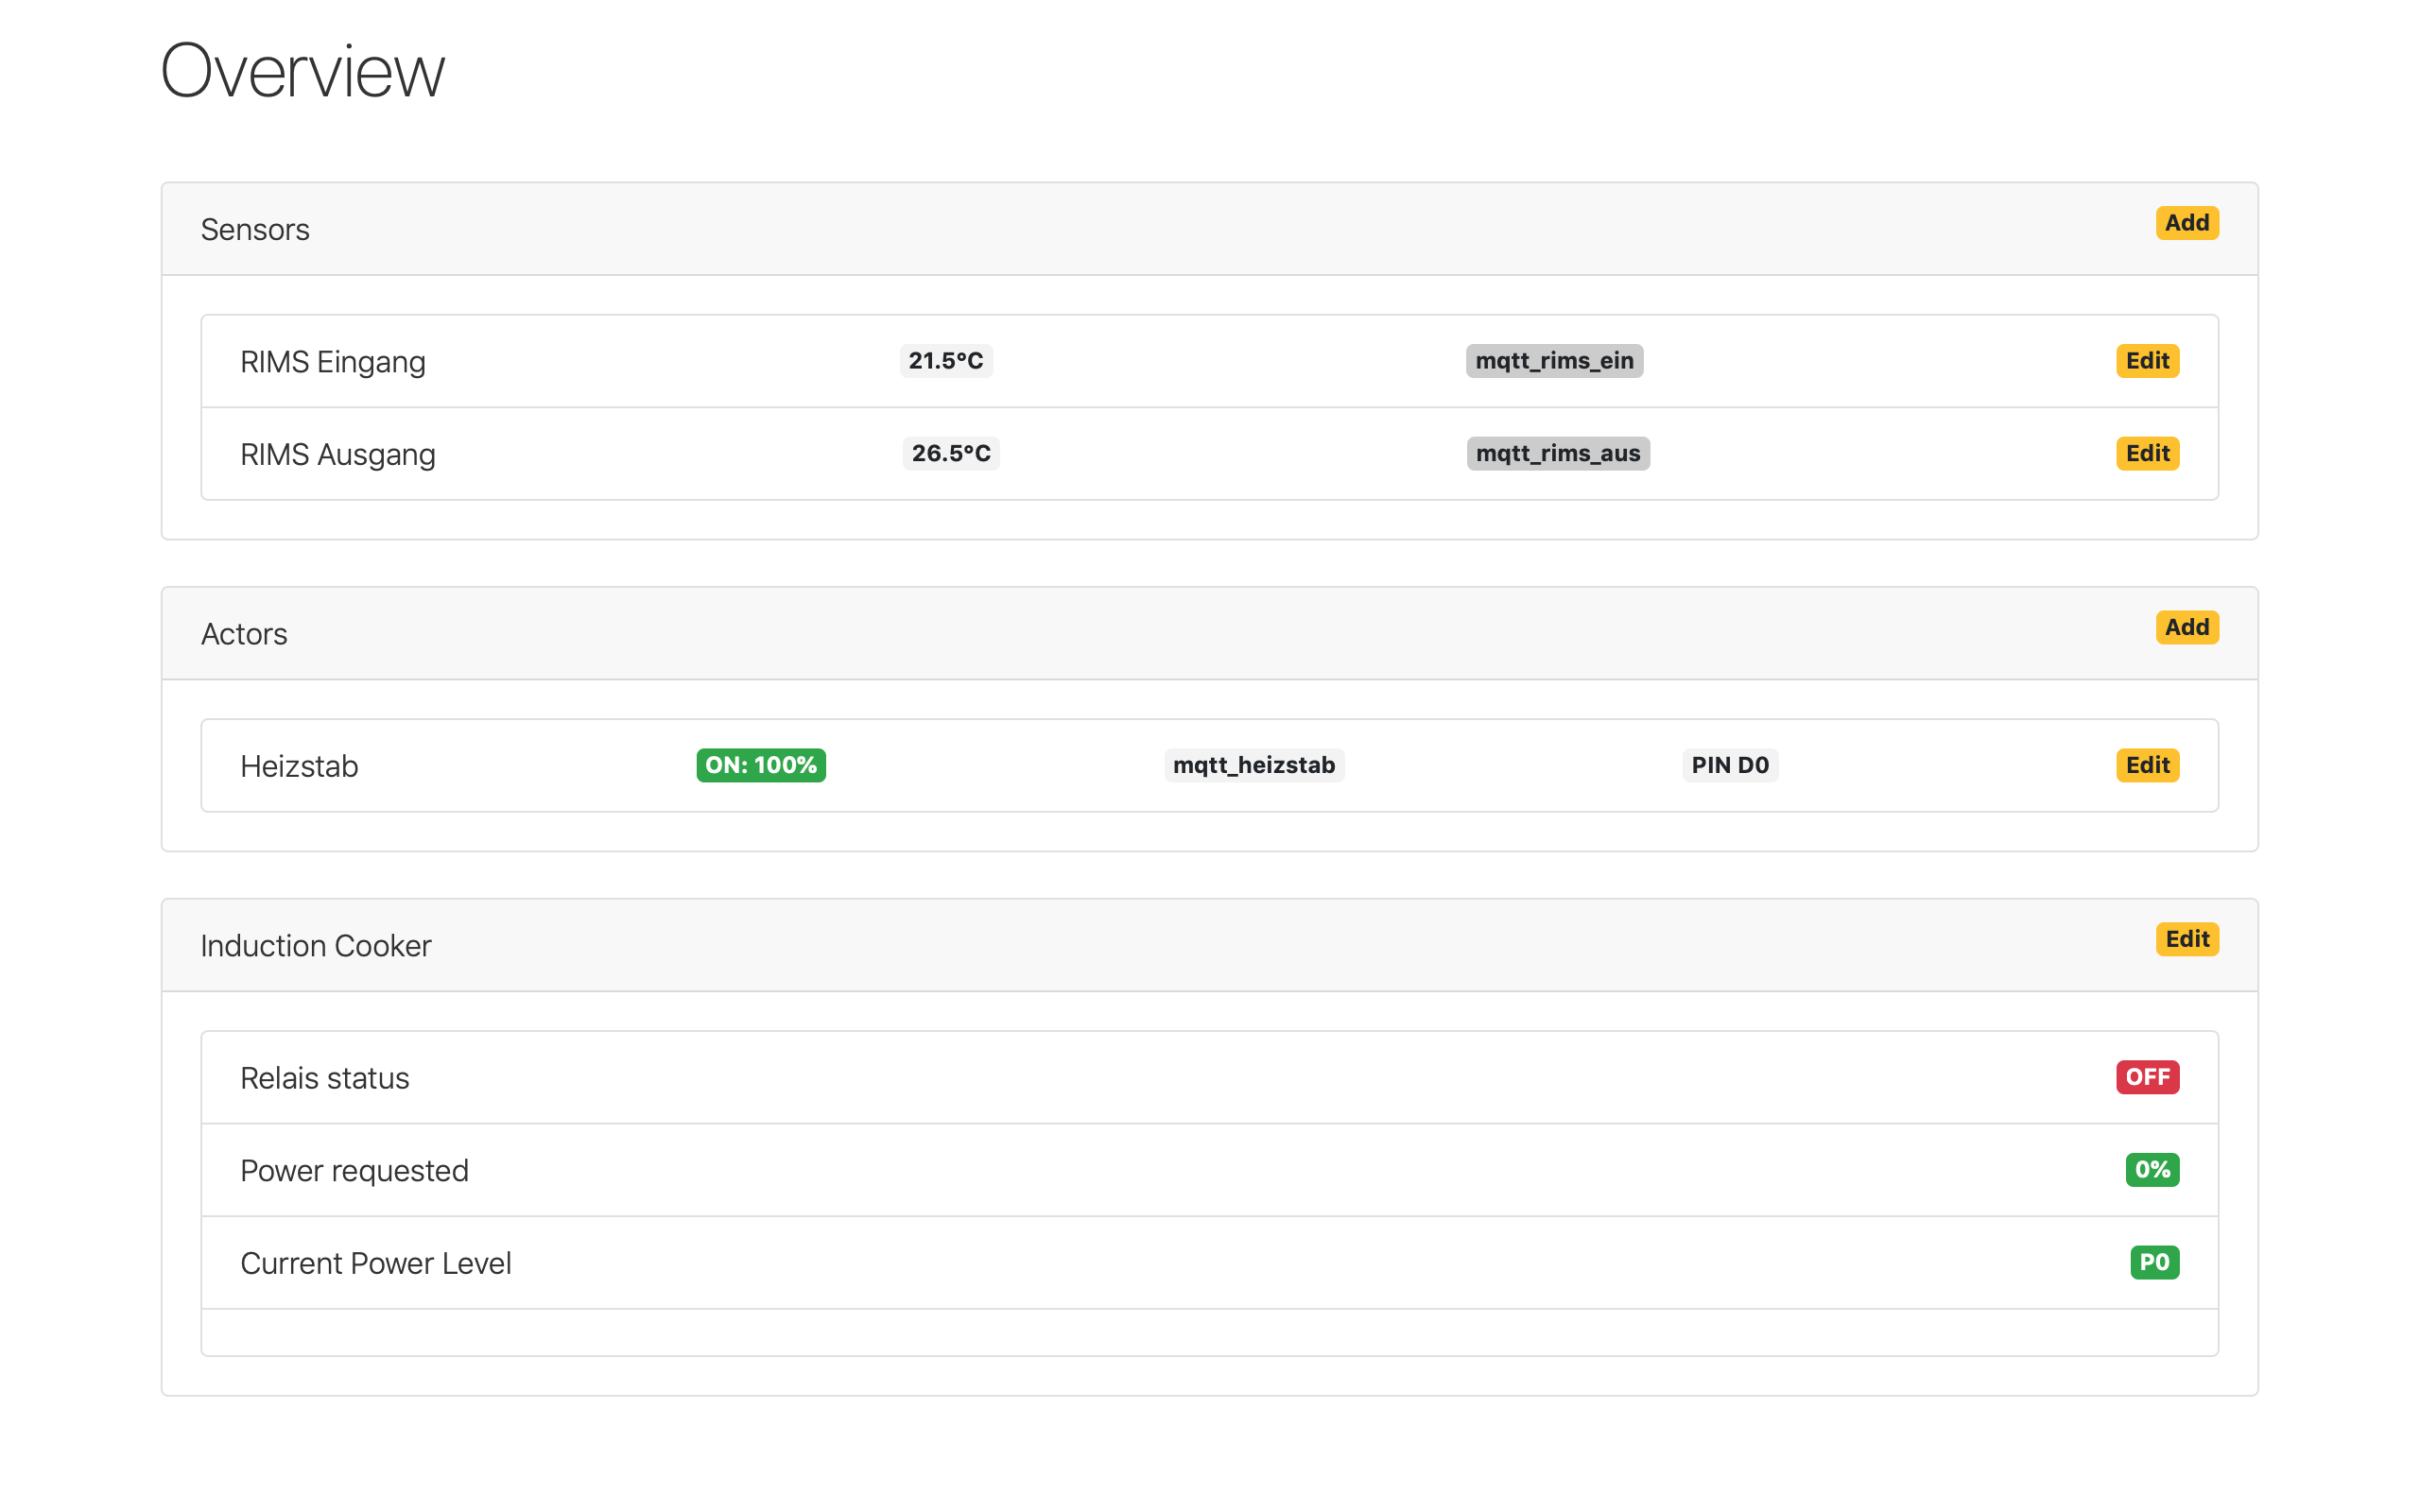Click the P0 power level badge
Viewport: 2420px width, 1512px height.
[2153, 1262]
